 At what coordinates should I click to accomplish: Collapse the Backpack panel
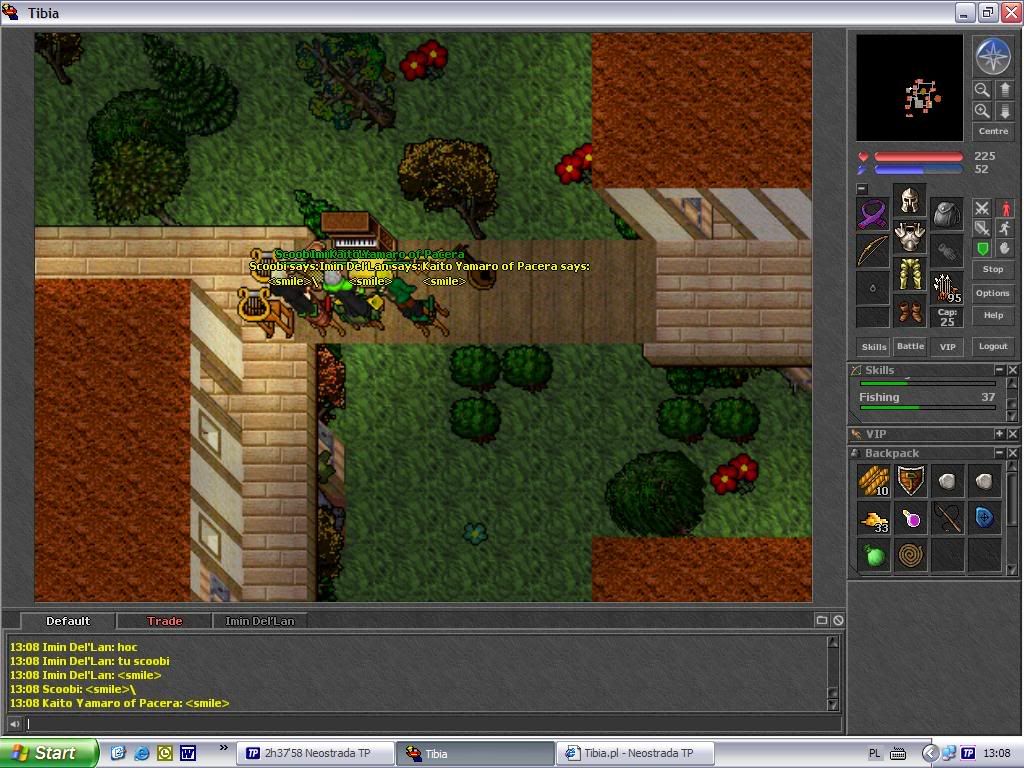[x=999, y=453]
